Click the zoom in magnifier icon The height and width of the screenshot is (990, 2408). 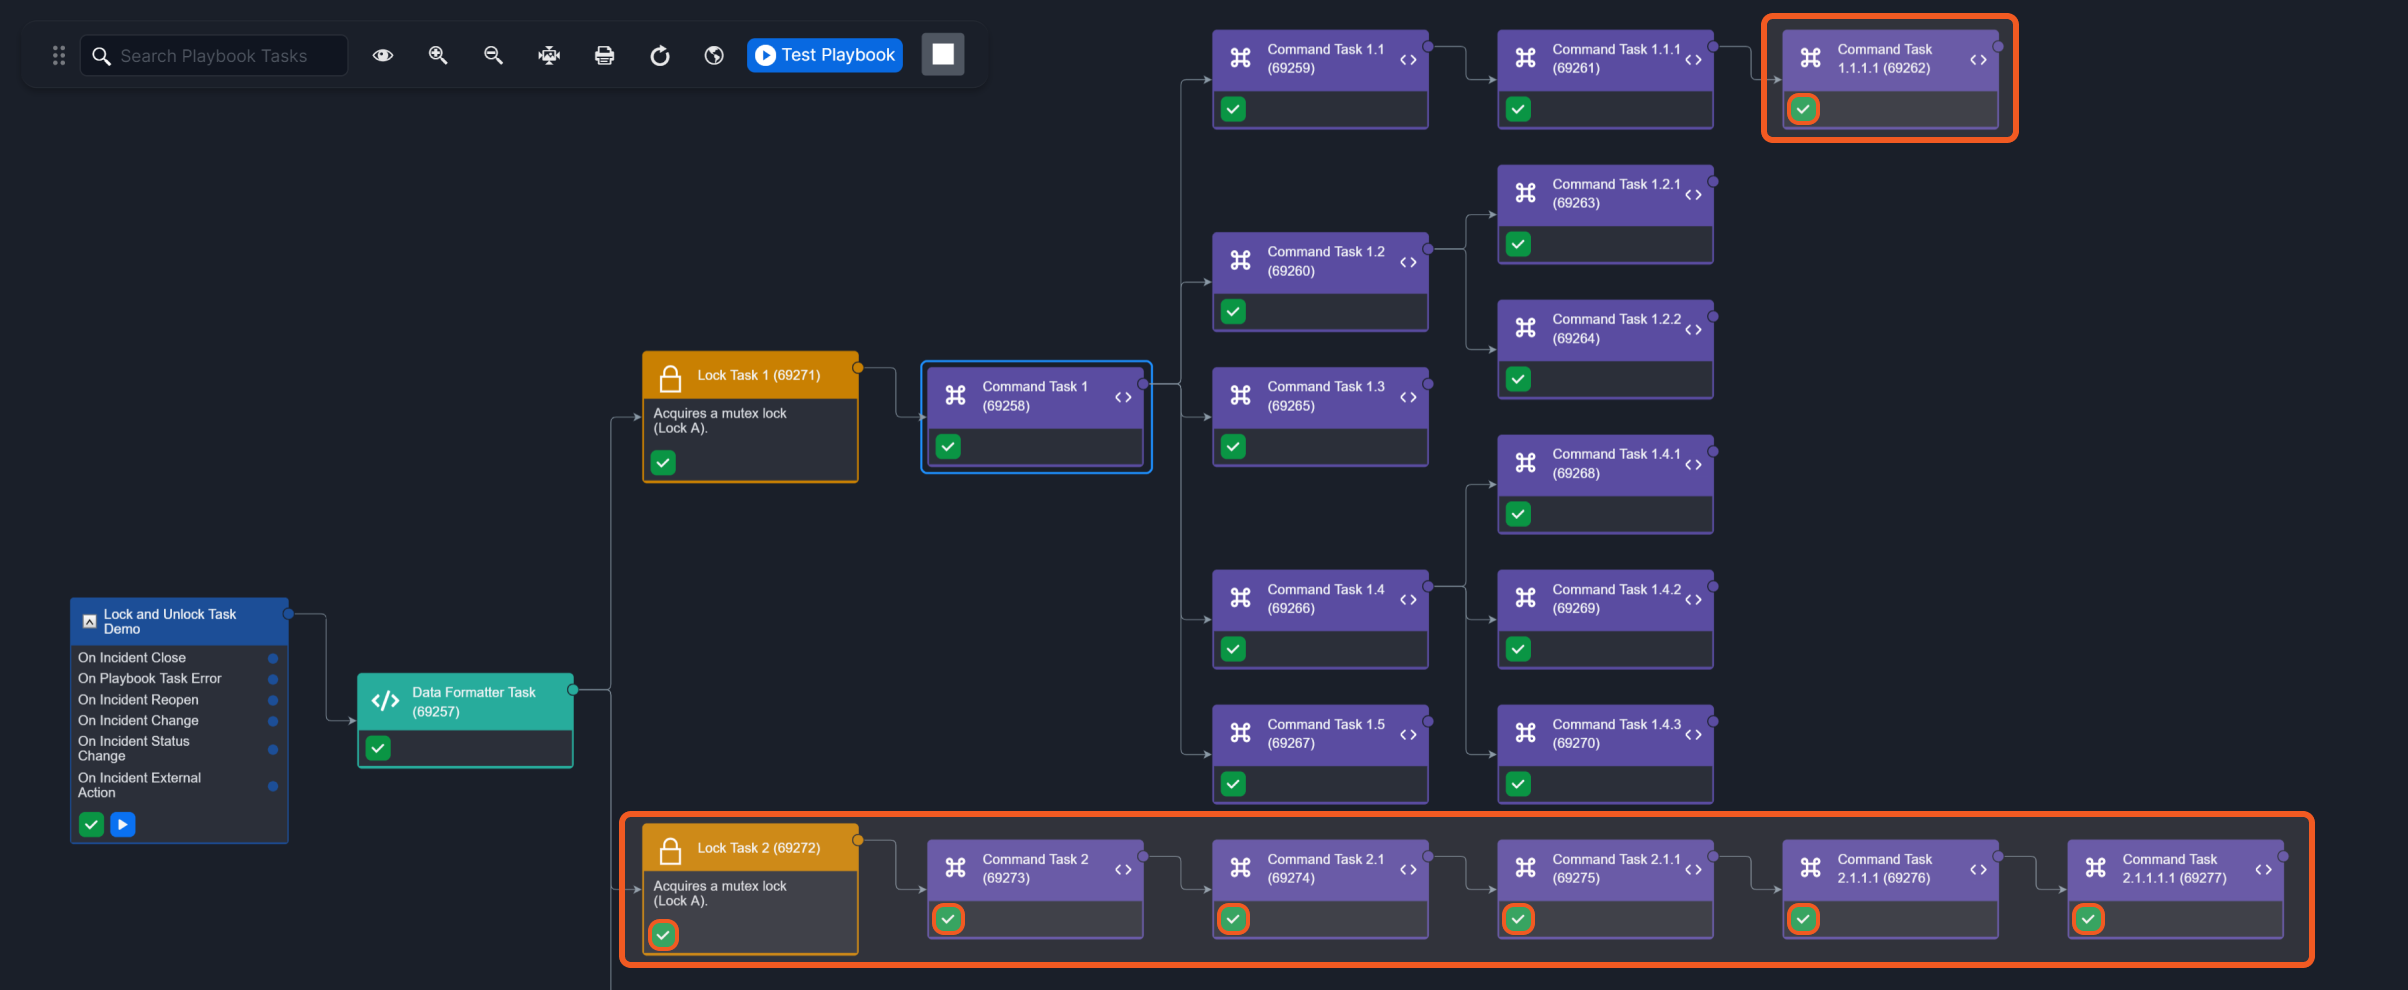[438, 55]
